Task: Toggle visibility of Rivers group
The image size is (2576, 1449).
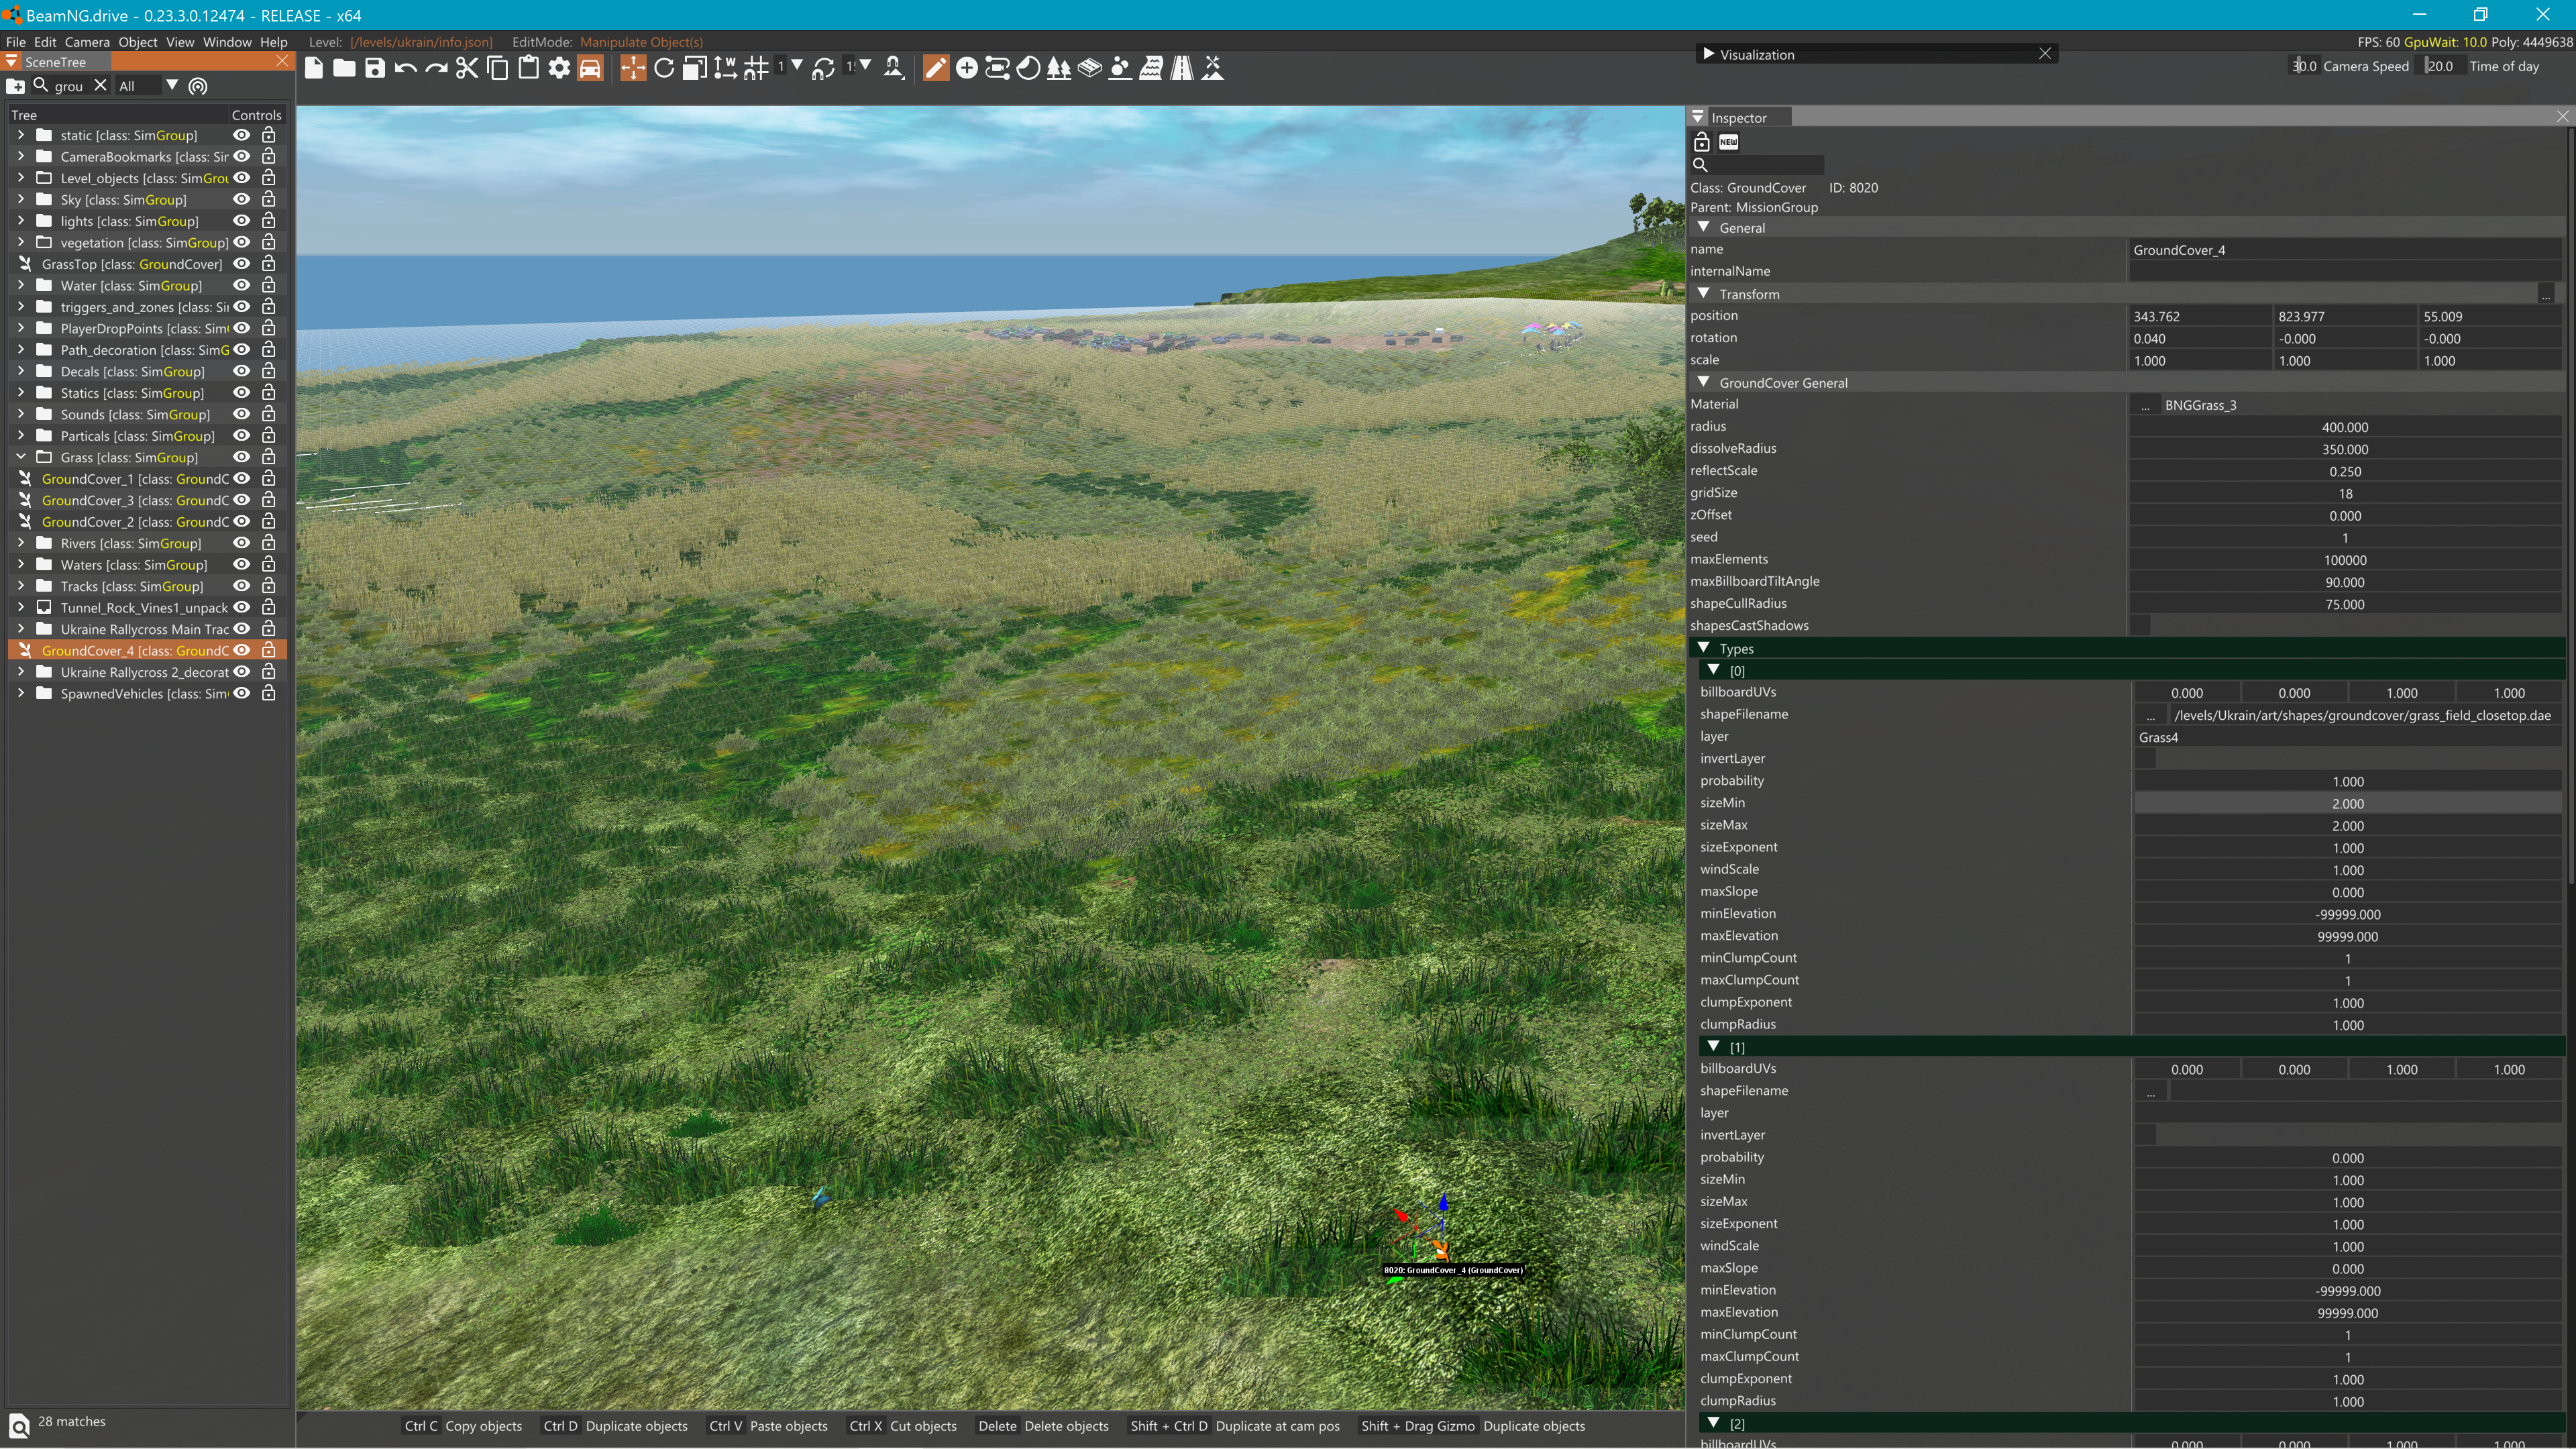Action: 241,543
